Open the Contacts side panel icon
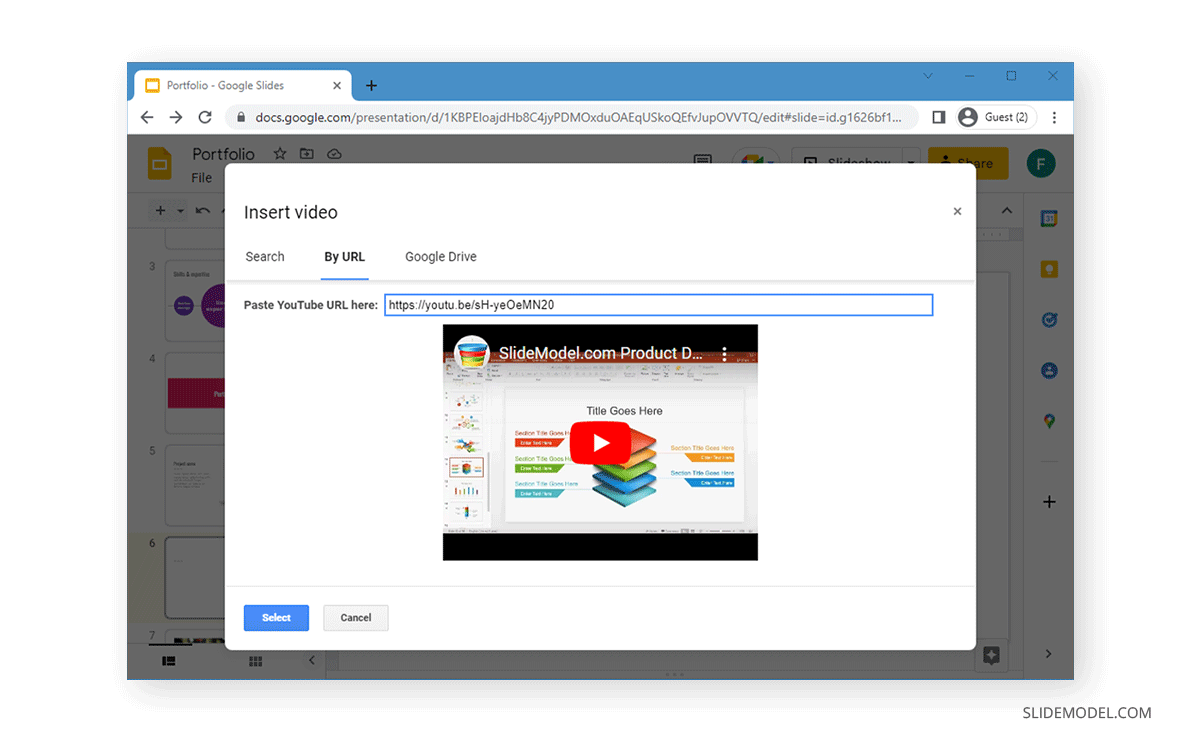Screen dimensions: 1200x743 coord(1048,370)
